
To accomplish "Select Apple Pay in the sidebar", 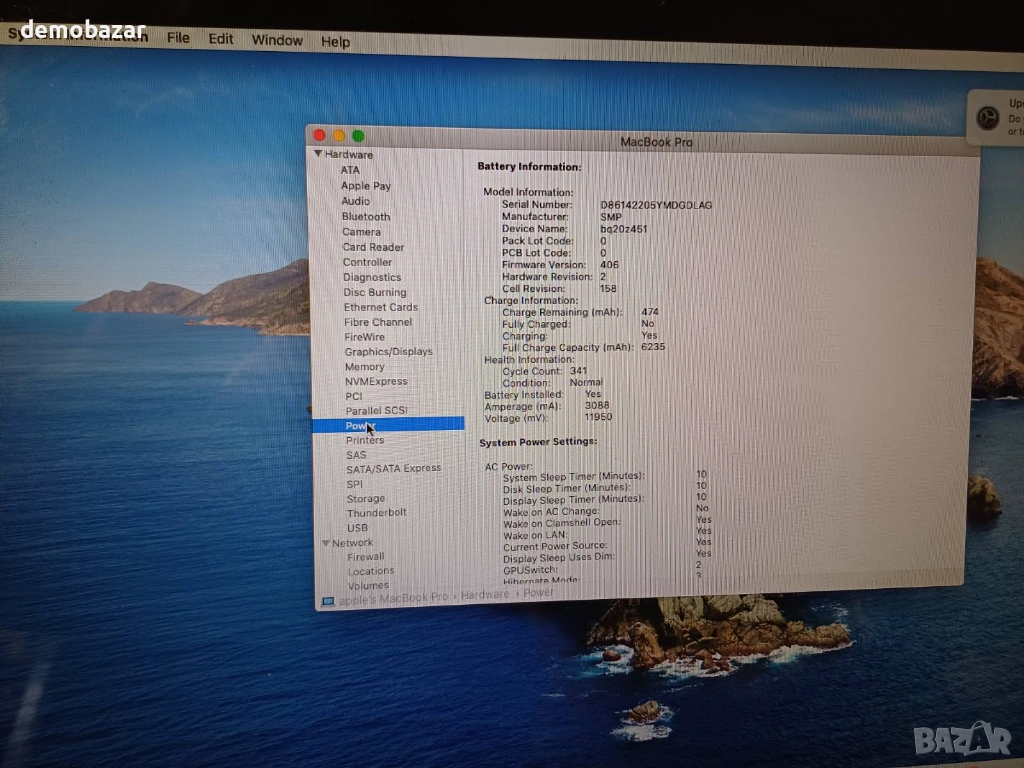I will tap(366, 186).
